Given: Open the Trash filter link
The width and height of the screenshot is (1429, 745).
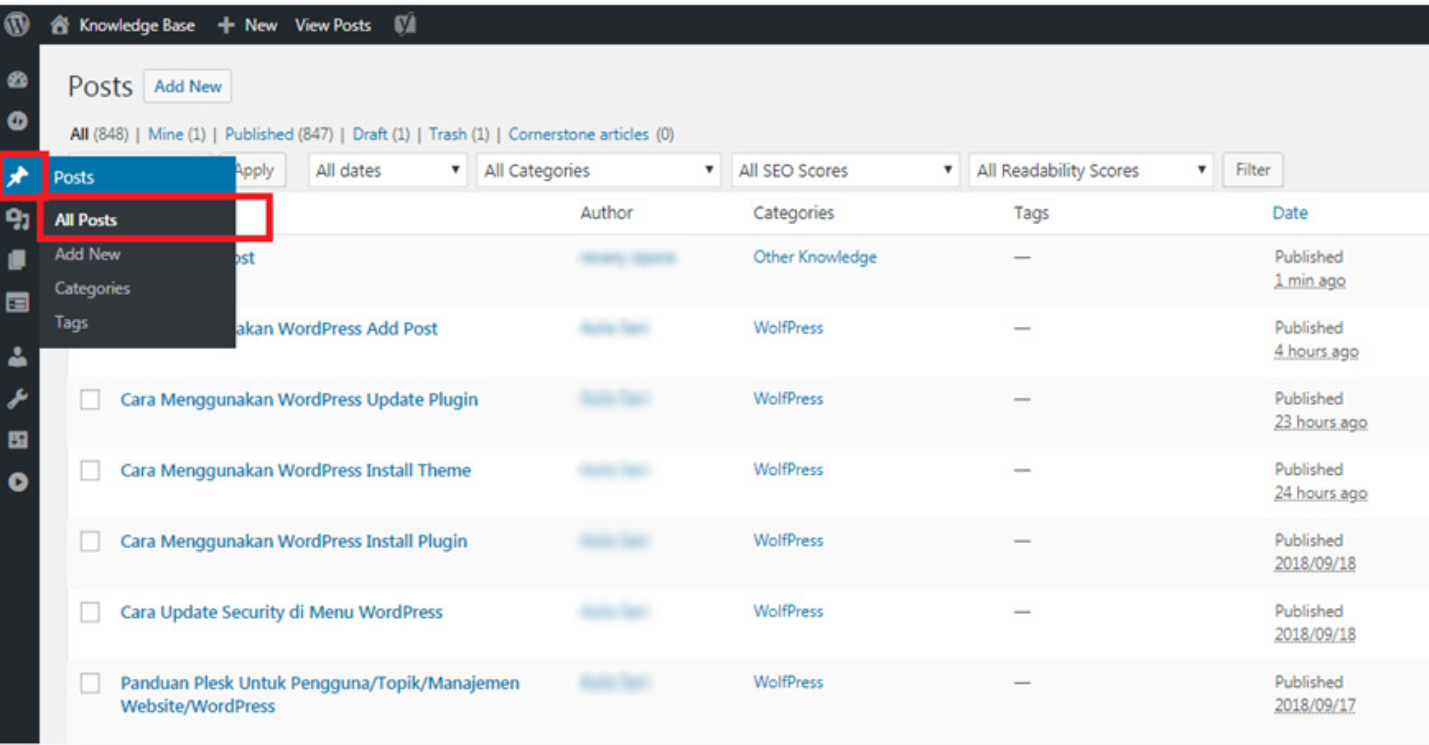Looking at the screenshot, I should coord(448,134).
